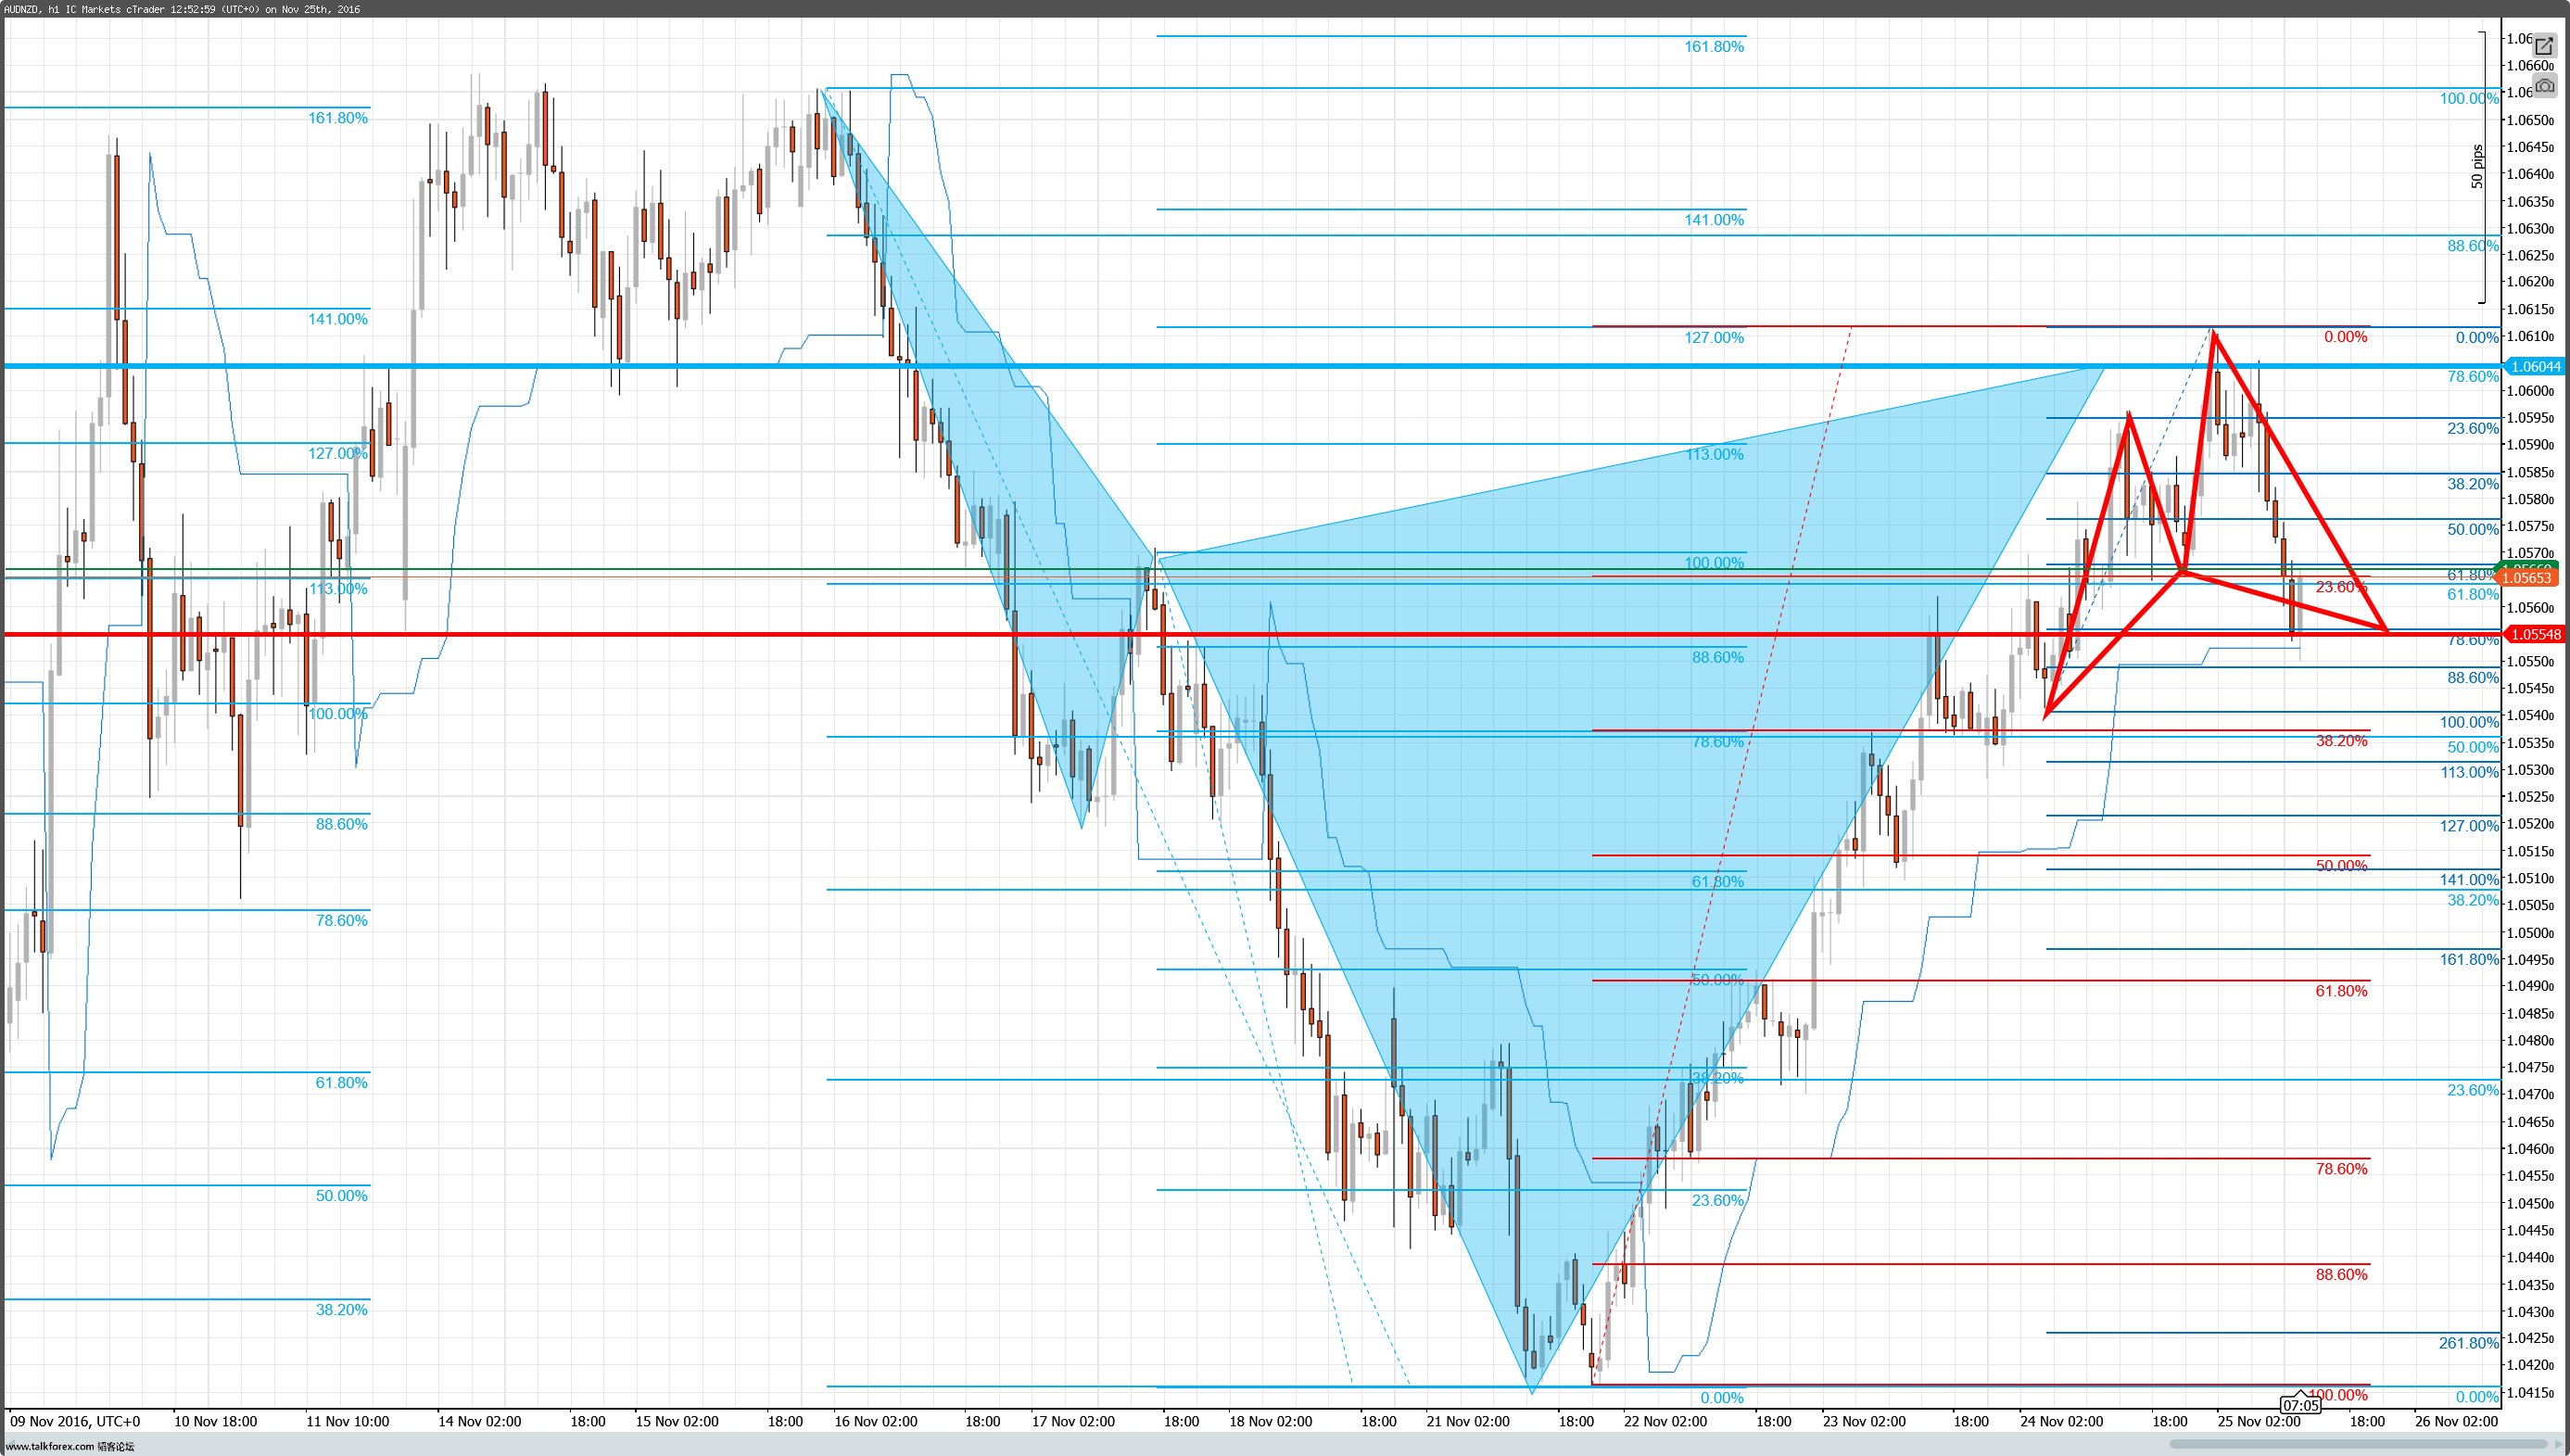Click the '11 Nov 10:00' time label
Screen dimensions: 2570x1456
(x=347, y=1421)
